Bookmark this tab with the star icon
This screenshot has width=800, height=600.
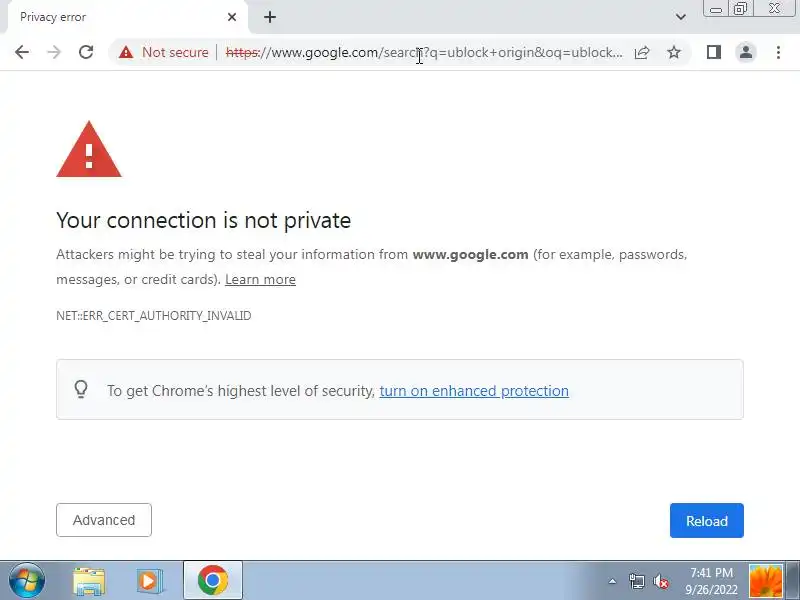tap(674, 52)
